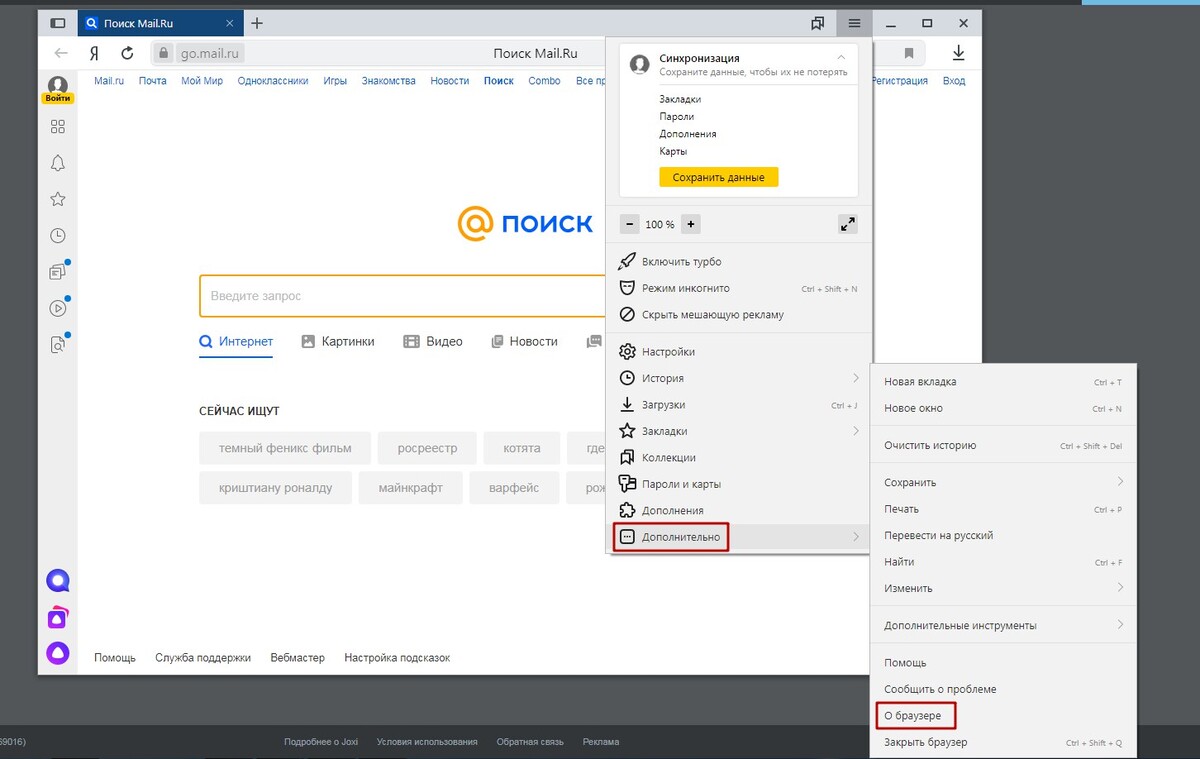The width and height of the screenshot is (1200, 759).
Task: Open history clock in sidebar
Action: (58, 236)
